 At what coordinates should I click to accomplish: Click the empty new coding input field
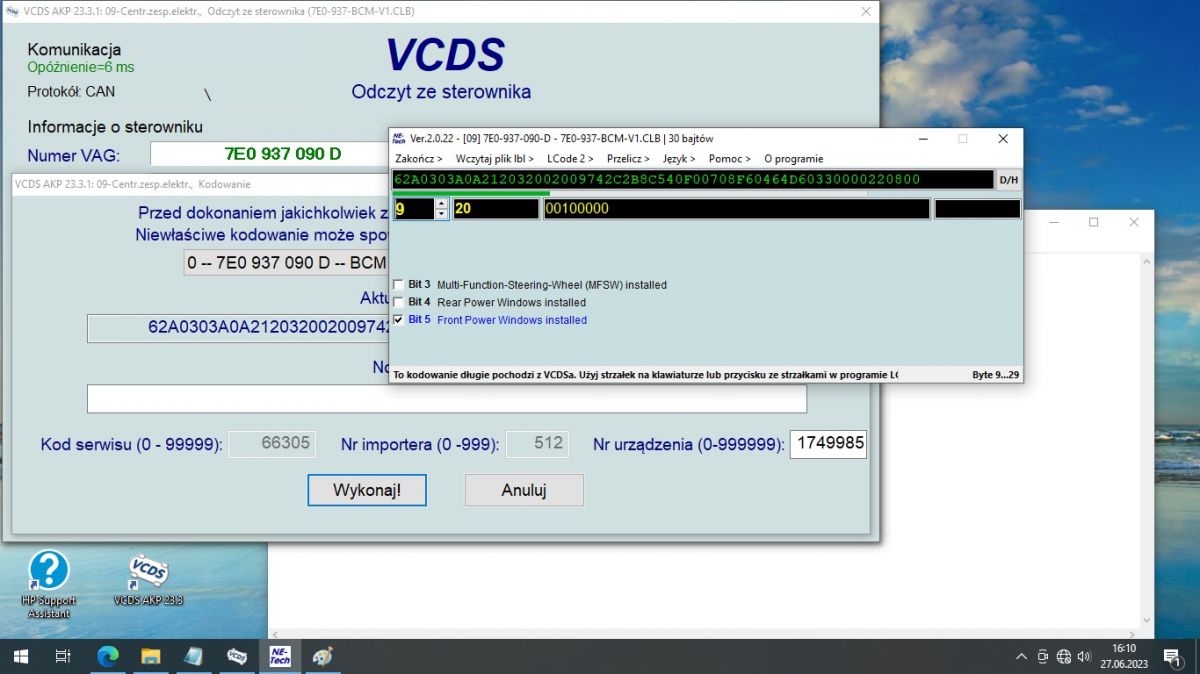click(x=447, y=398)
